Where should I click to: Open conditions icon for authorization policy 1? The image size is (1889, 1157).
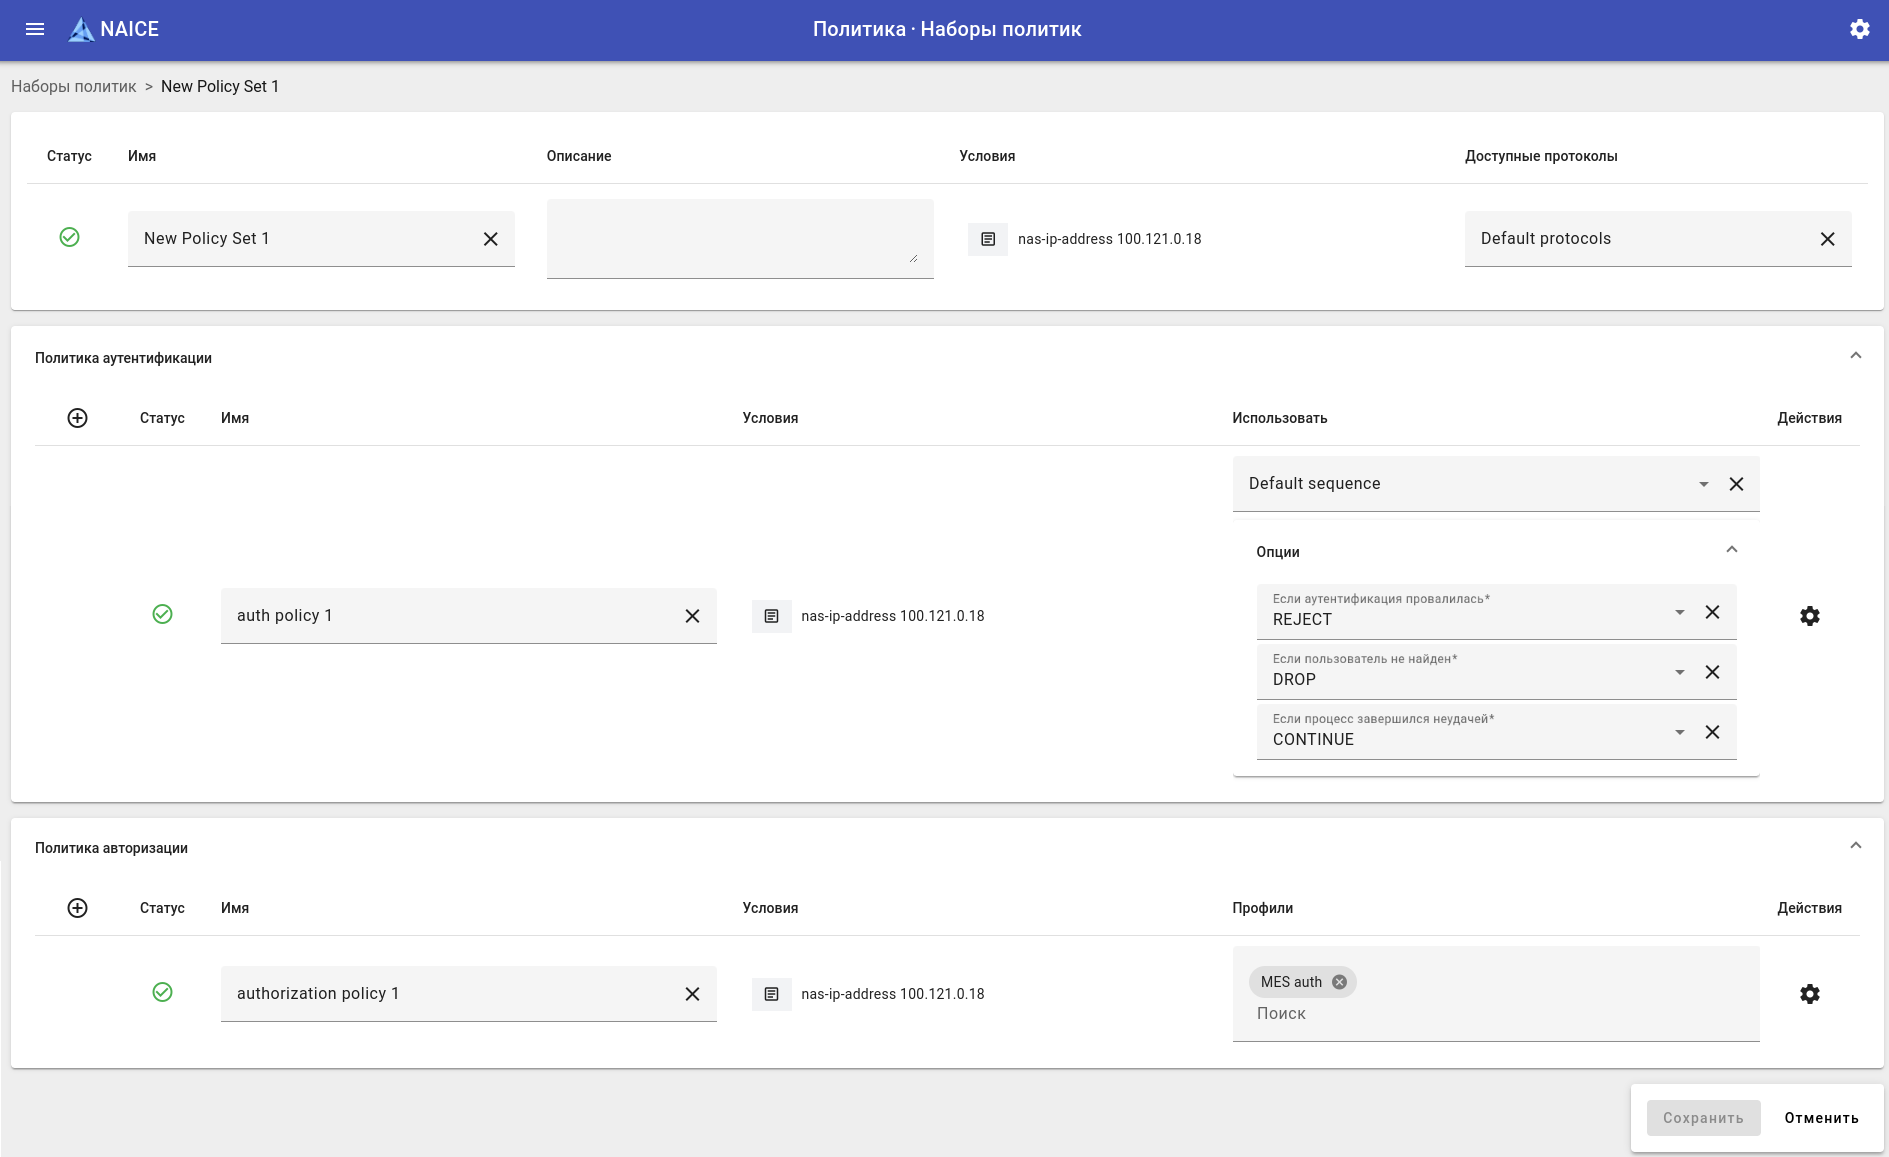[x=771, y=994]
